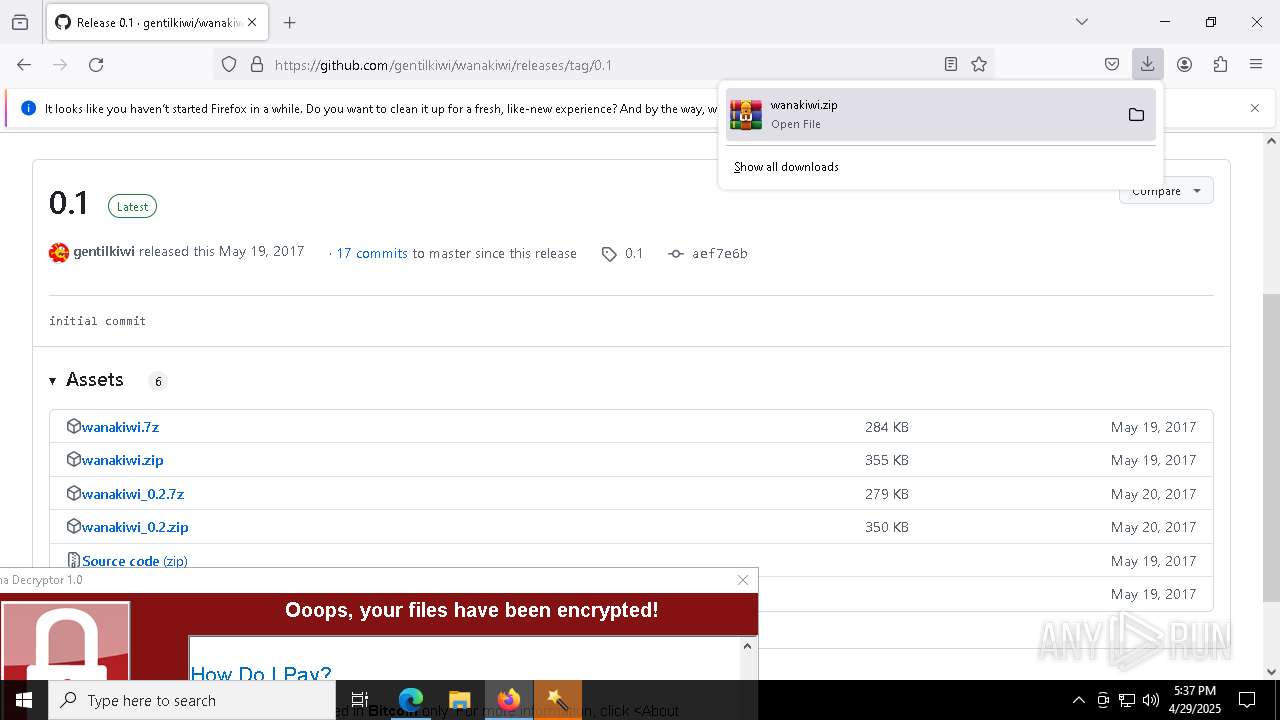Show tracking protection shield info
The height and width of the screenshot is (720, 1280).
coord(229,64)
